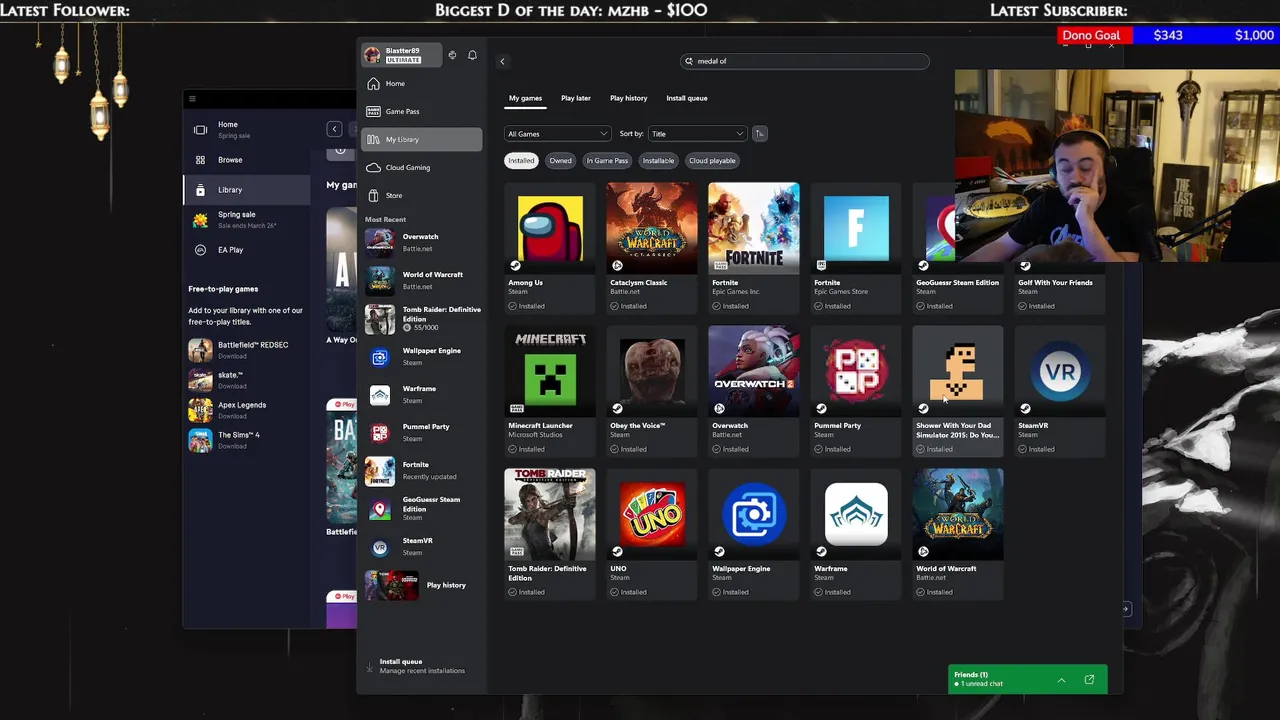Open the Warframe tile in the grid
The height and width of the screenshot is (720, 1280).
(856, 533)
